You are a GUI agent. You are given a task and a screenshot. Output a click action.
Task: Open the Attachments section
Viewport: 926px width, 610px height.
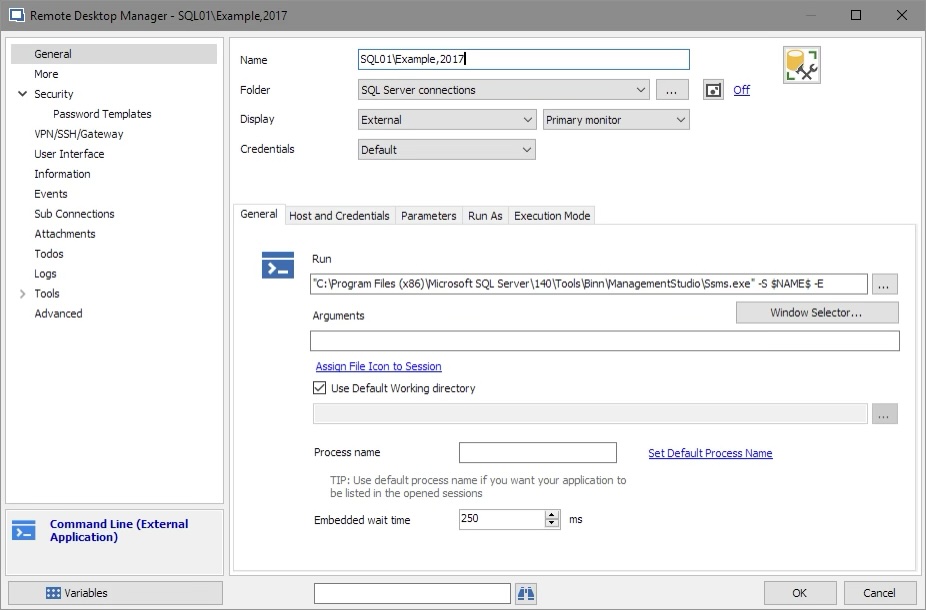(65, 234)
